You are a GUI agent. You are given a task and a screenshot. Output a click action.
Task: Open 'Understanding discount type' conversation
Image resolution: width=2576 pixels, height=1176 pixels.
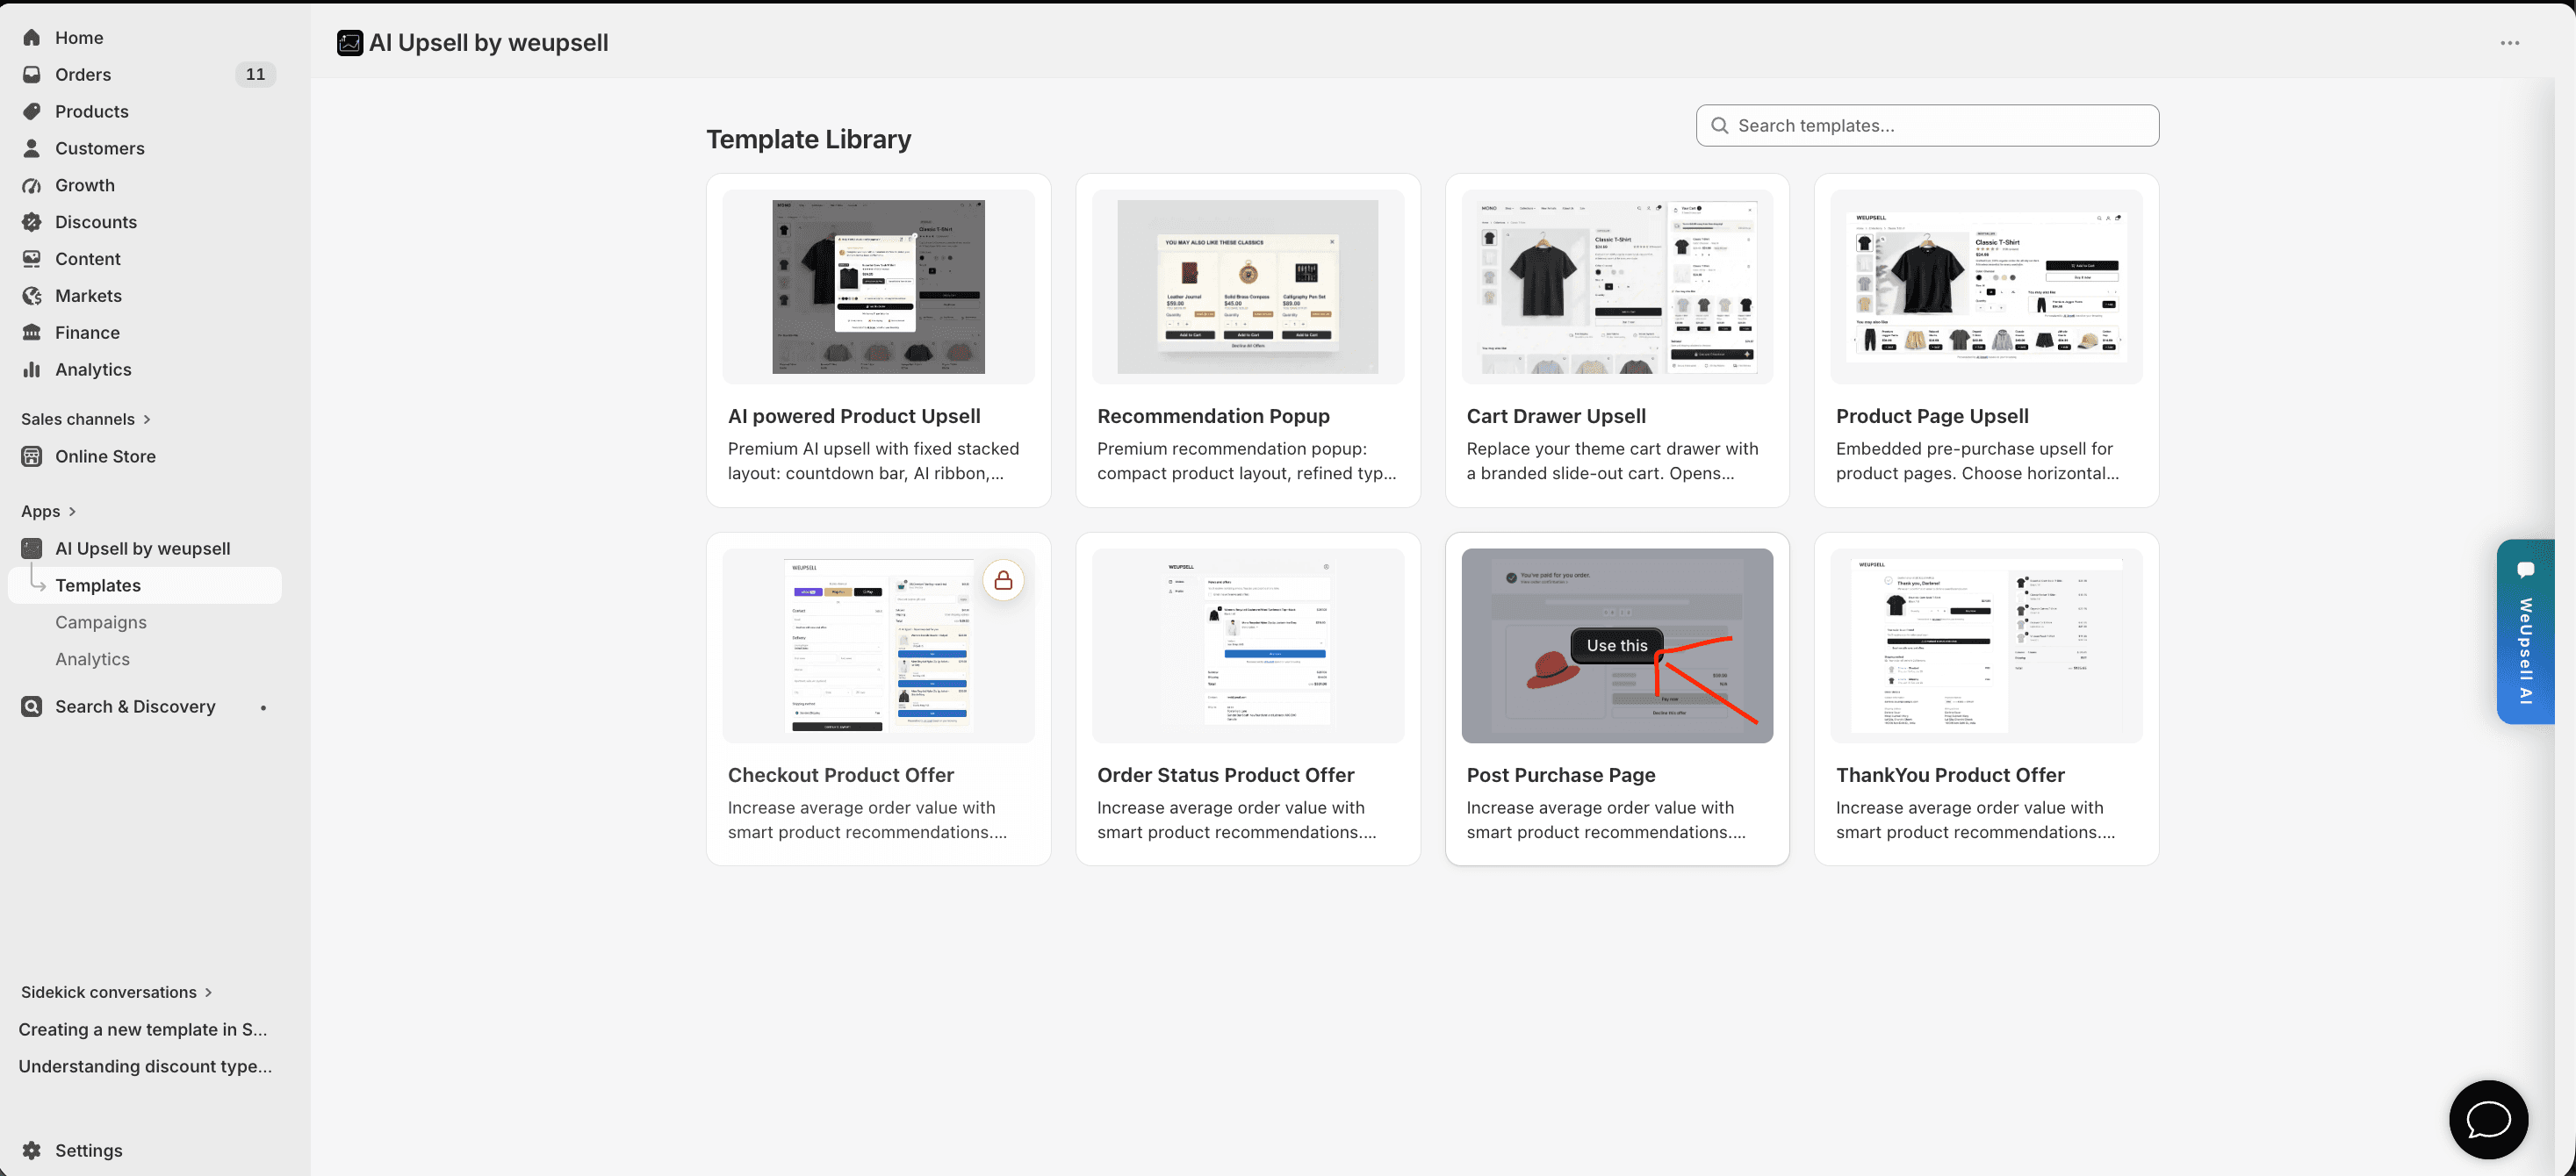point(145,1067)
